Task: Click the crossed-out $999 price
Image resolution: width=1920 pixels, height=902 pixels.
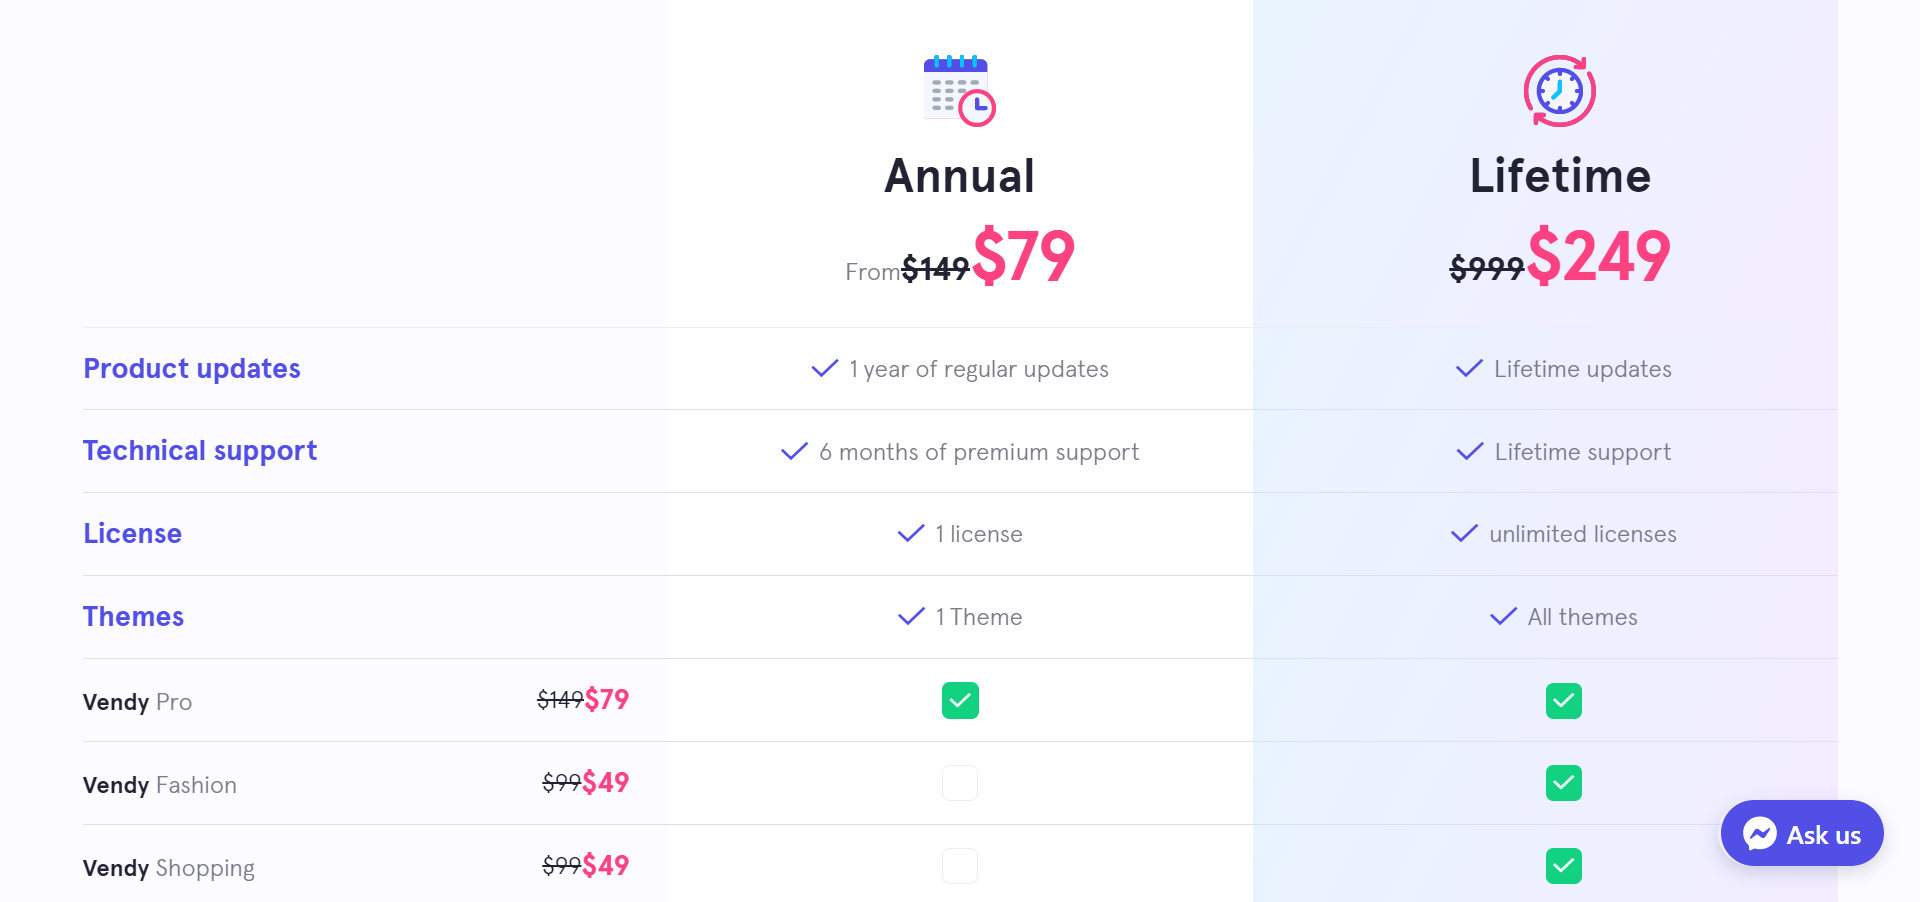Action: pyautogui.click(x=1484, y=269)
